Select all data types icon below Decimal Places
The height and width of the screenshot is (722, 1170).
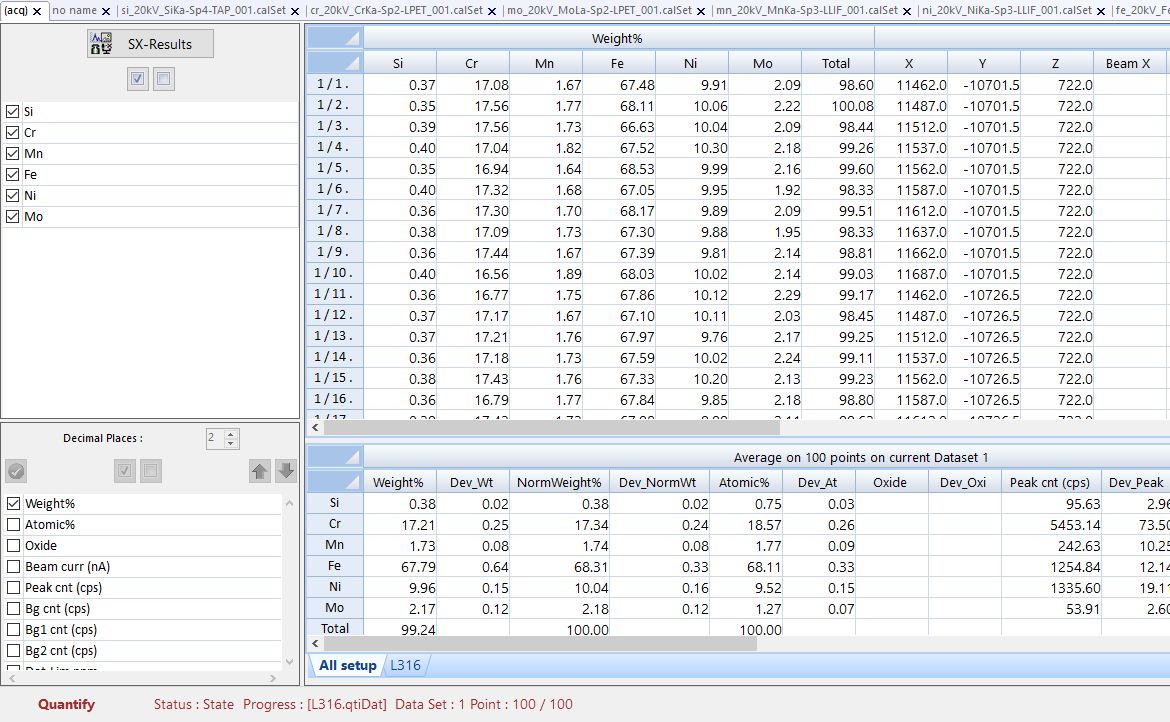125,471
